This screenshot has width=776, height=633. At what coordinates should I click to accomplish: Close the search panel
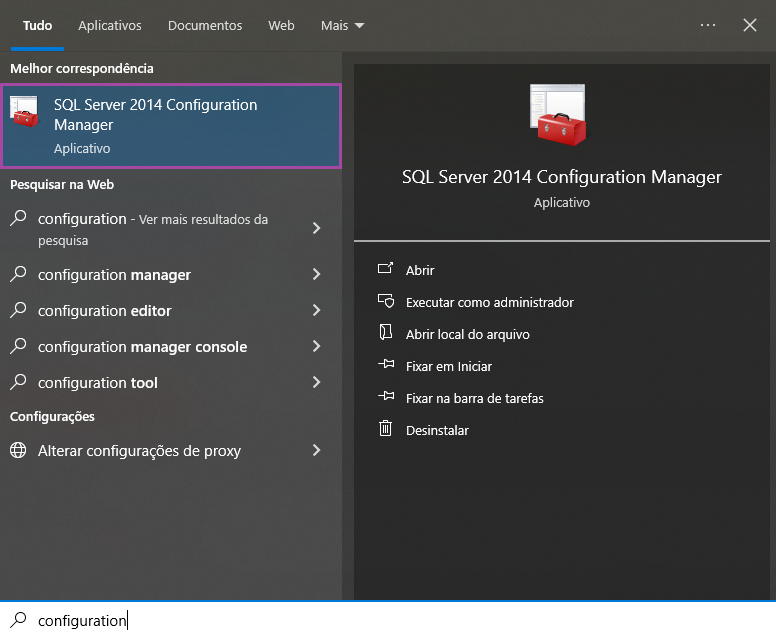(x=750, y=25)
